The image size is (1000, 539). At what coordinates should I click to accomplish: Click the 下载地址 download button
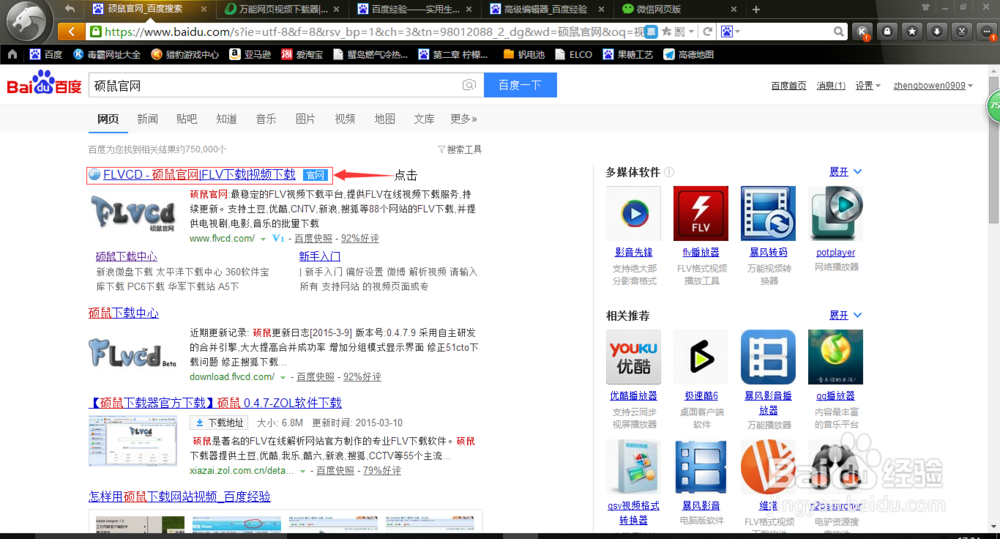[x=219, y=422]
